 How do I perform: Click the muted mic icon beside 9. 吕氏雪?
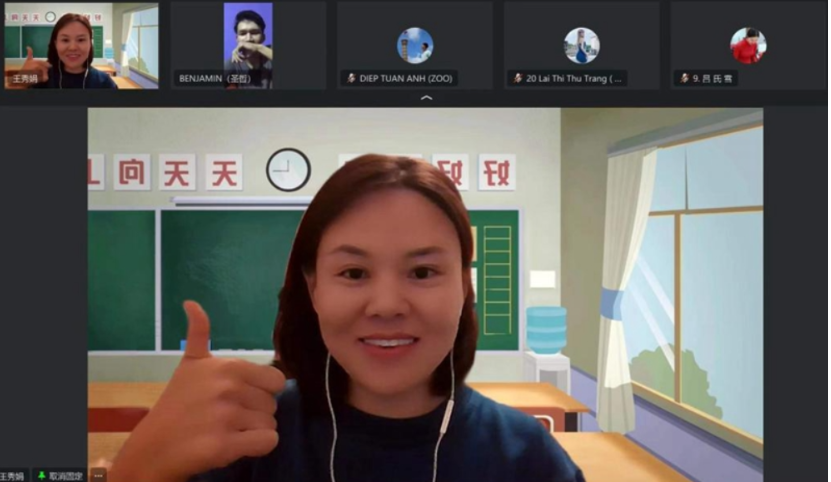pyautogui.click(x=684, y=78)
